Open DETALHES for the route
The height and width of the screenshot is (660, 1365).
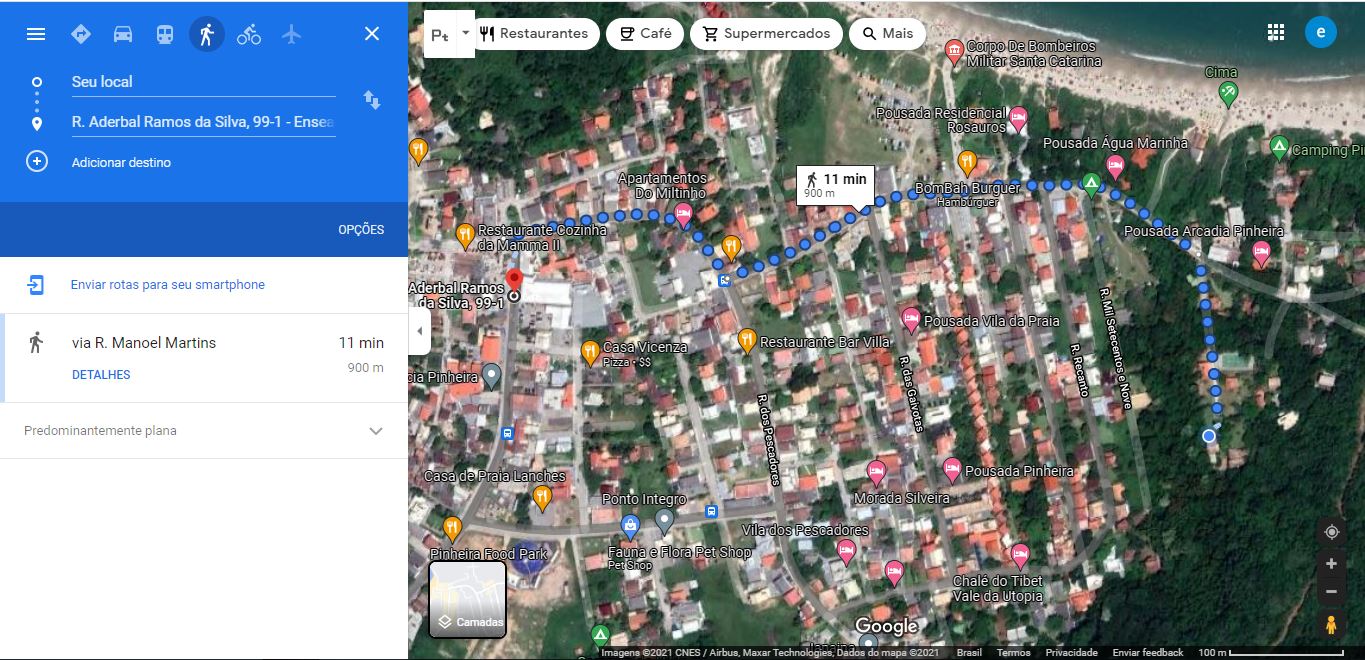pos(101,375)
